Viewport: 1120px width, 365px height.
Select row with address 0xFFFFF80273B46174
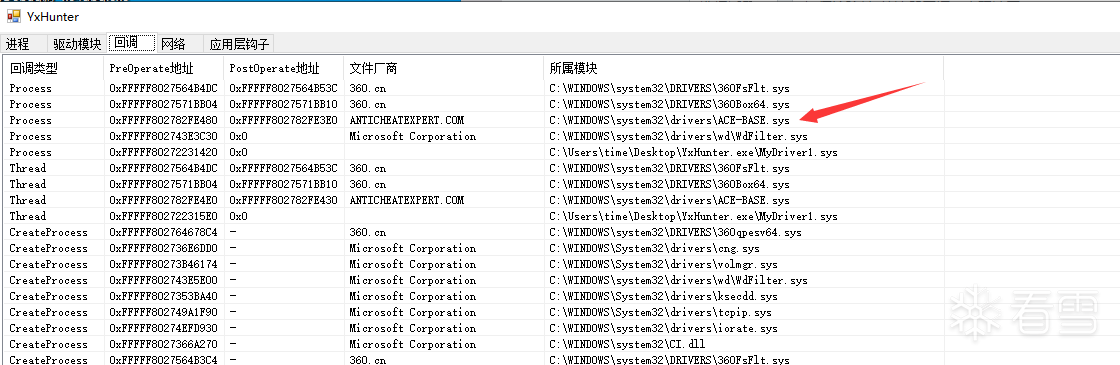pos(474,264)
